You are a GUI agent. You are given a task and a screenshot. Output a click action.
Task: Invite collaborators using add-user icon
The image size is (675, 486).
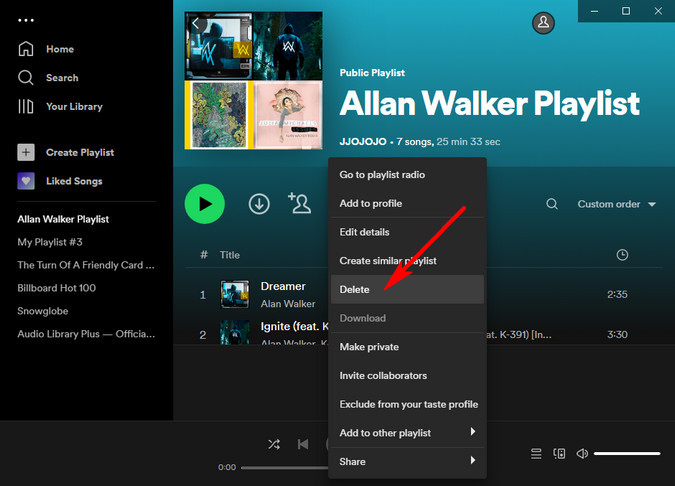point(299,203)
